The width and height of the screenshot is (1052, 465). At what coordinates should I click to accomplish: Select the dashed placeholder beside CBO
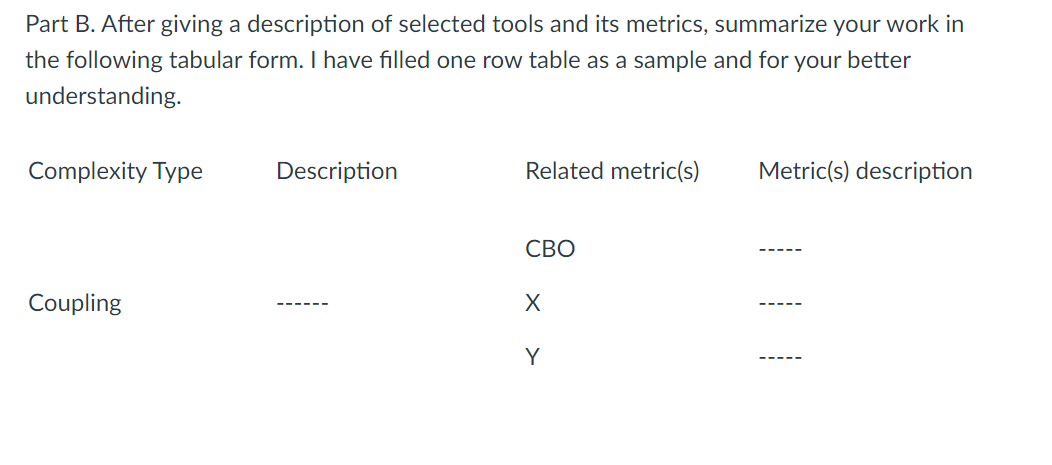(x=780, y=252)
